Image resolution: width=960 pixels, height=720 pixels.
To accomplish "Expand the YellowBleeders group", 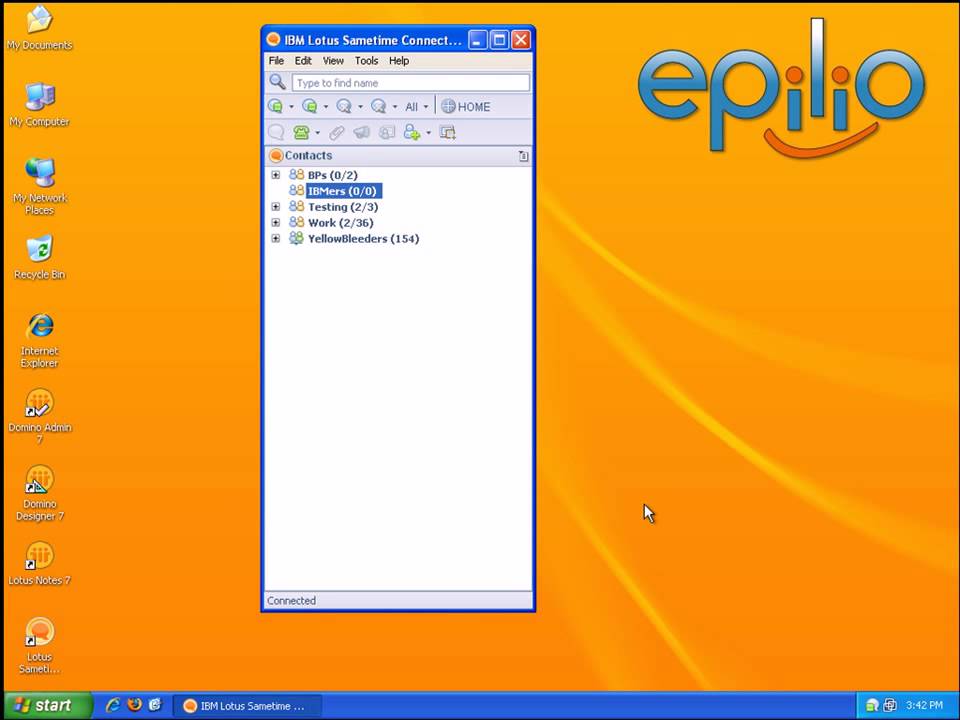I will tap(276, 239).
